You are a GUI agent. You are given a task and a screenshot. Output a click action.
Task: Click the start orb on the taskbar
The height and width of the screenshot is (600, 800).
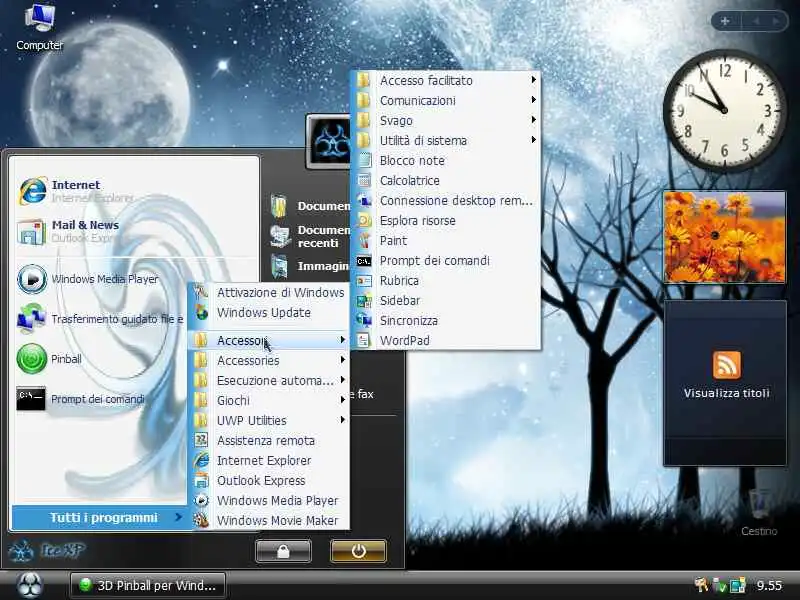click(31, 585)
